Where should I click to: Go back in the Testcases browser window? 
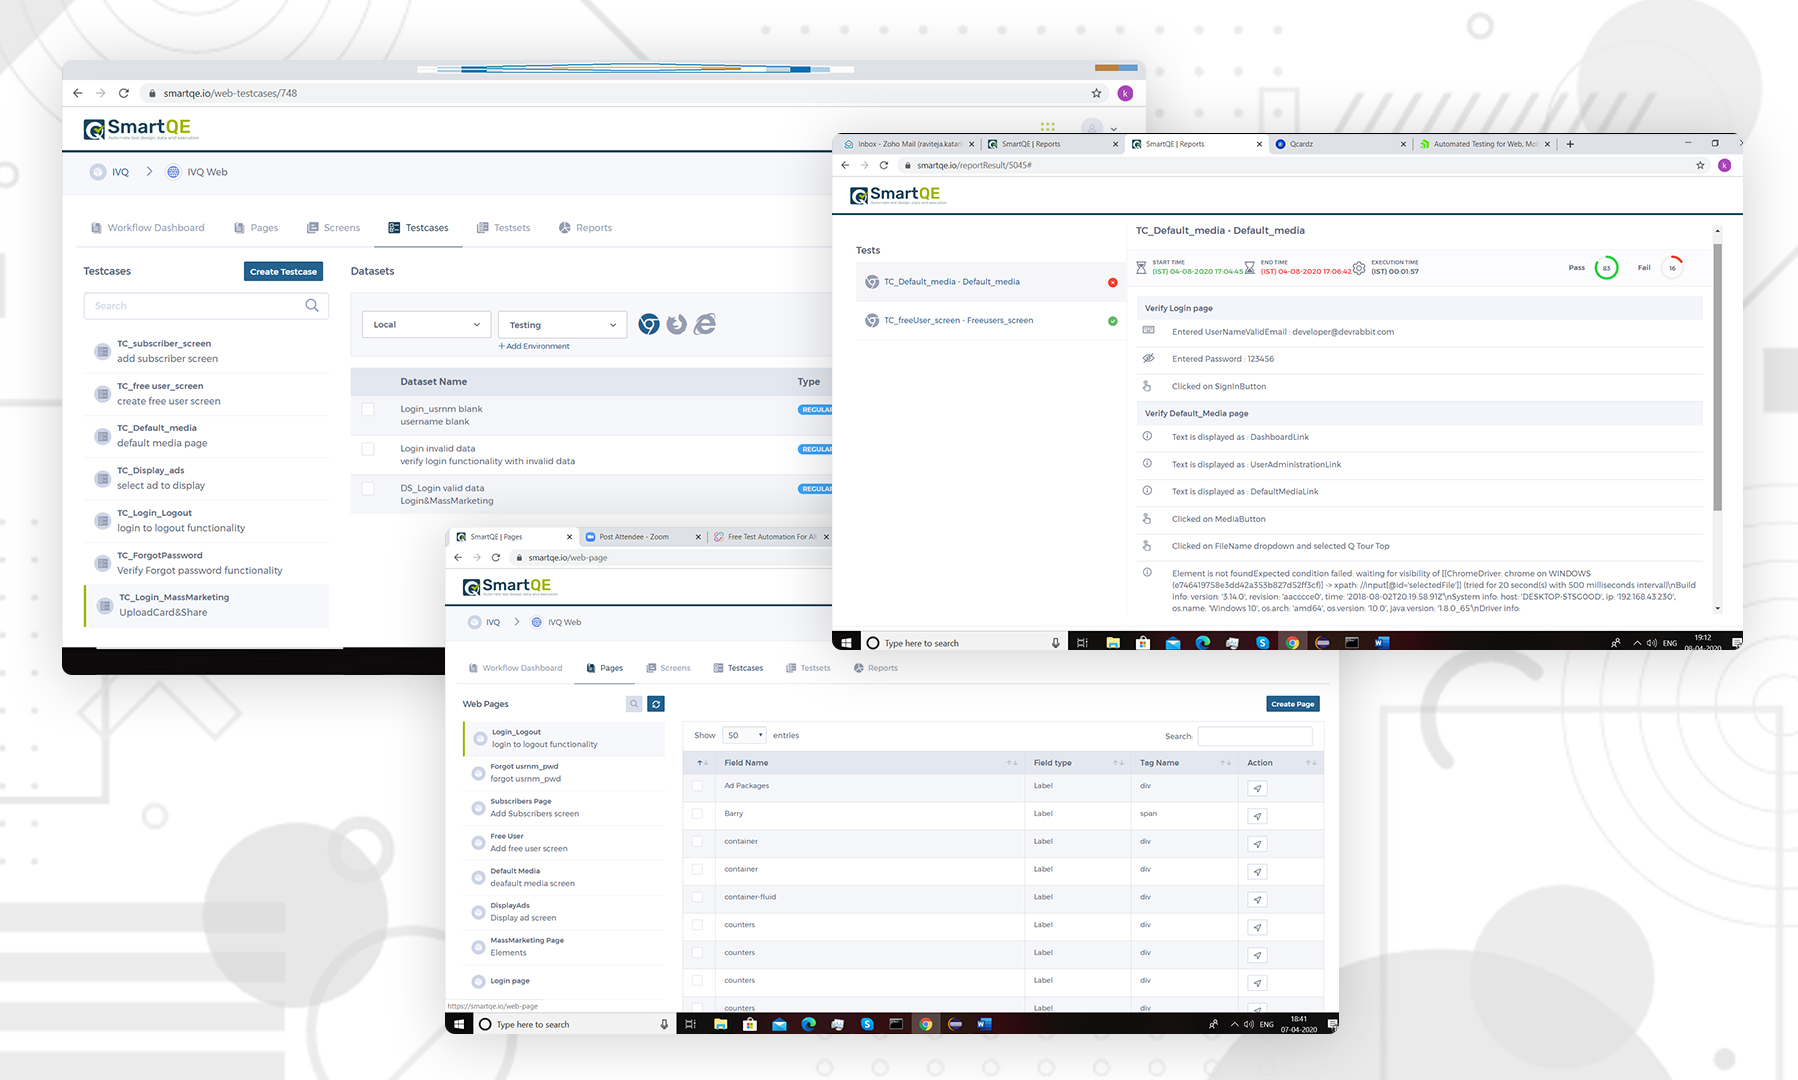[78, 93]
